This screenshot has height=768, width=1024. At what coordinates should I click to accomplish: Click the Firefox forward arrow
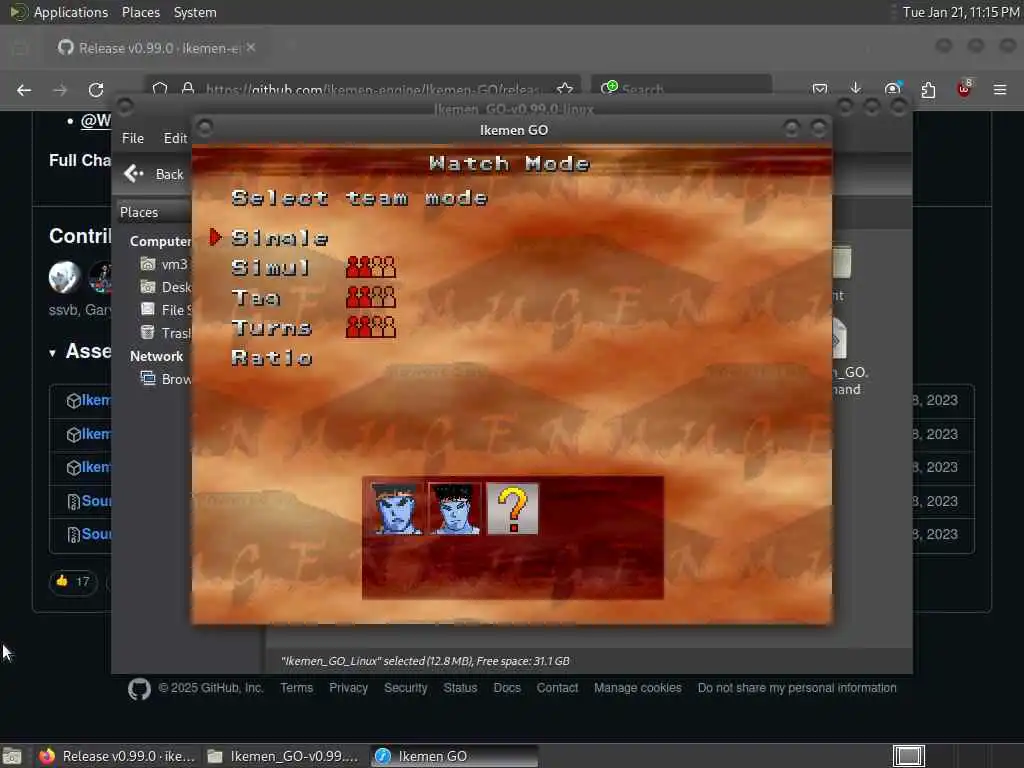click(60, 89)
